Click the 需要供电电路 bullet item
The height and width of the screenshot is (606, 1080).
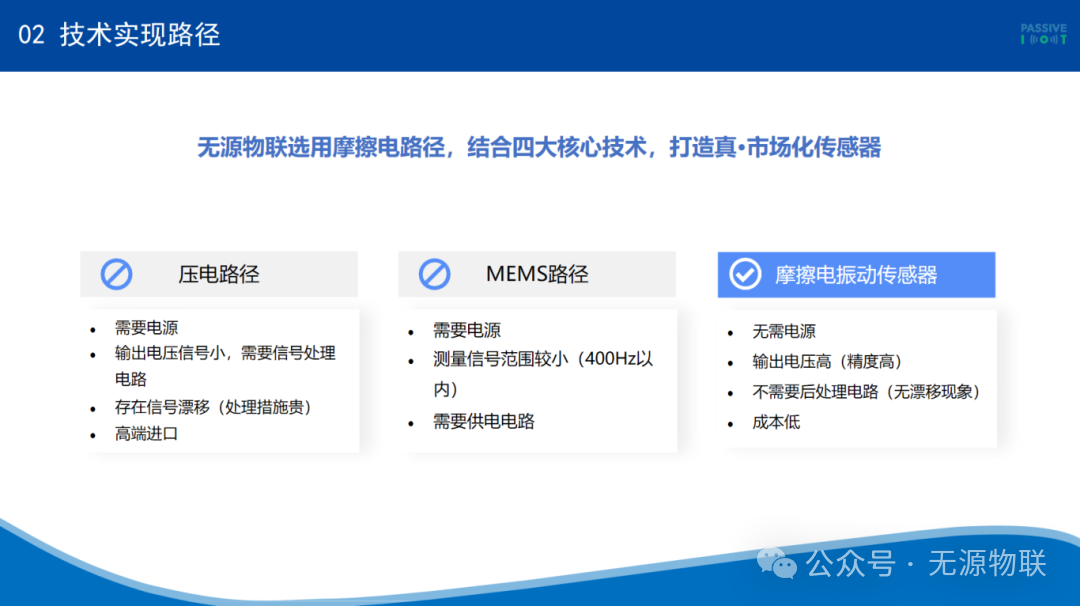[484, 421]
